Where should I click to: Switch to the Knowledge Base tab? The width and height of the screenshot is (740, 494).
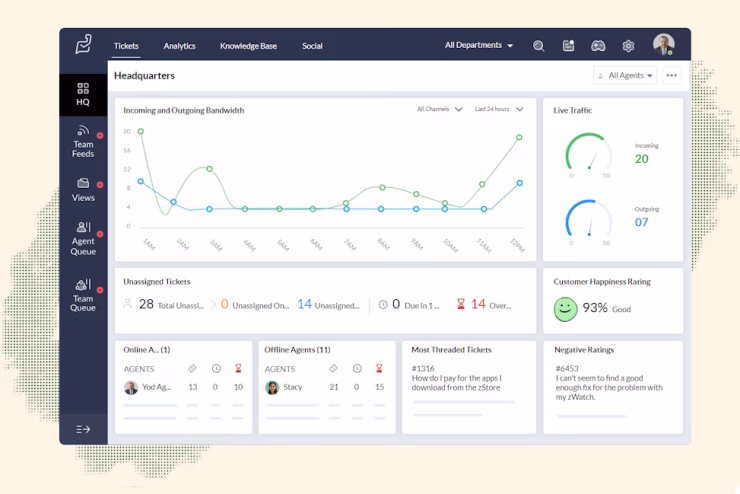248,46
